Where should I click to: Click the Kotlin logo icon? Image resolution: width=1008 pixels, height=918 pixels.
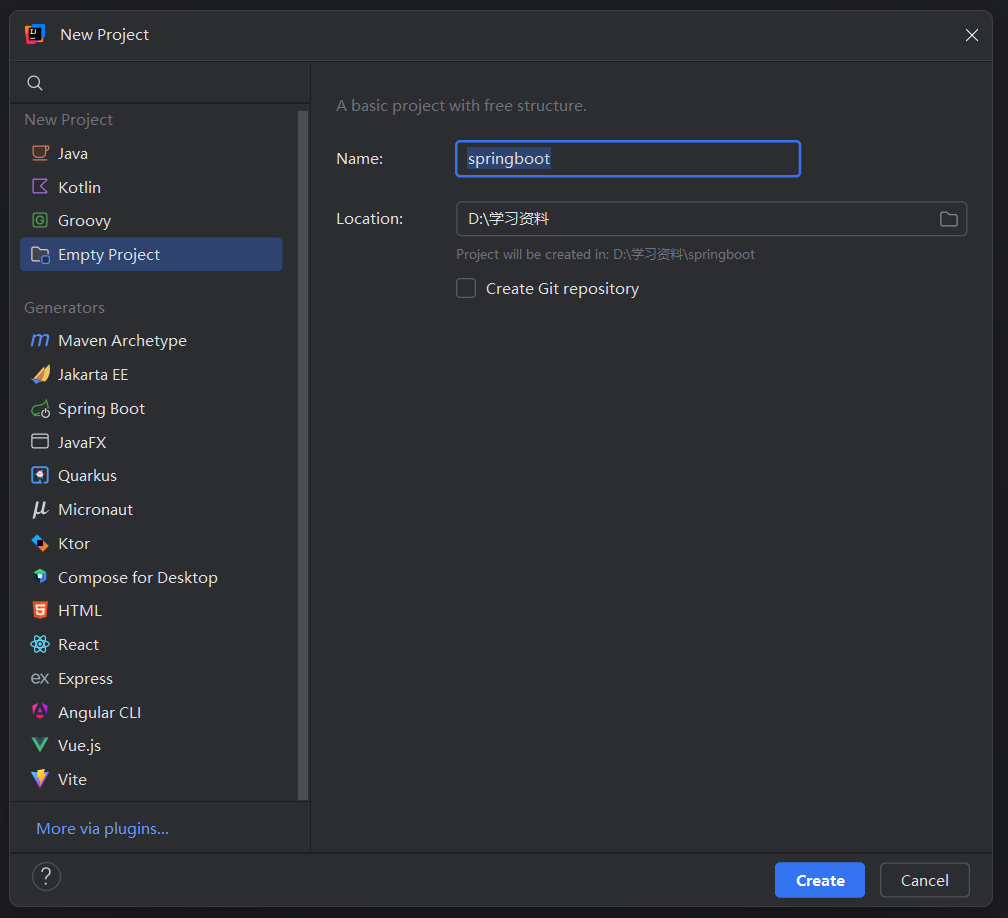pyautogui.click(x=40, y=186)
